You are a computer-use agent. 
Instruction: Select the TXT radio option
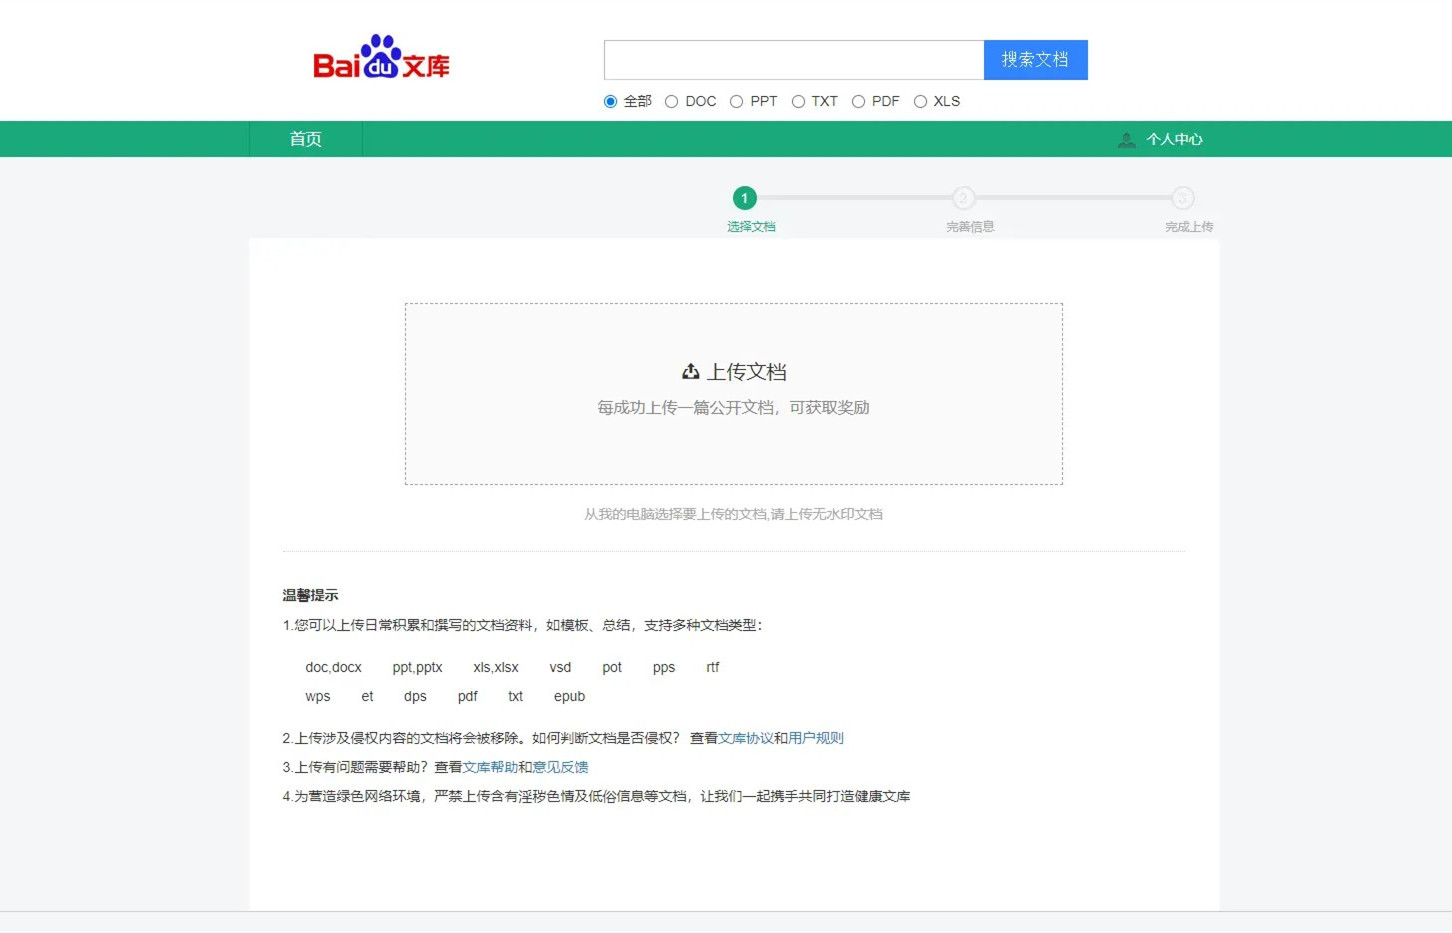click(x=798, y=102)
